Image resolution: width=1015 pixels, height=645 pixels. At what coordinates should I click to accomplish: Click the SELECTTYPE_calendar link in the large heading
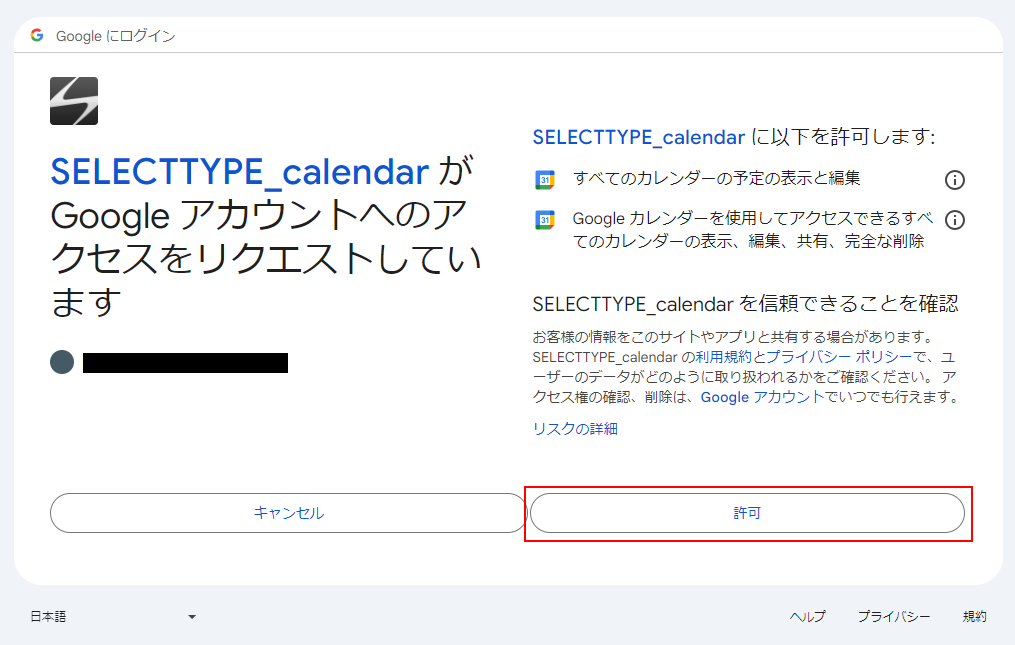[239, 172]
